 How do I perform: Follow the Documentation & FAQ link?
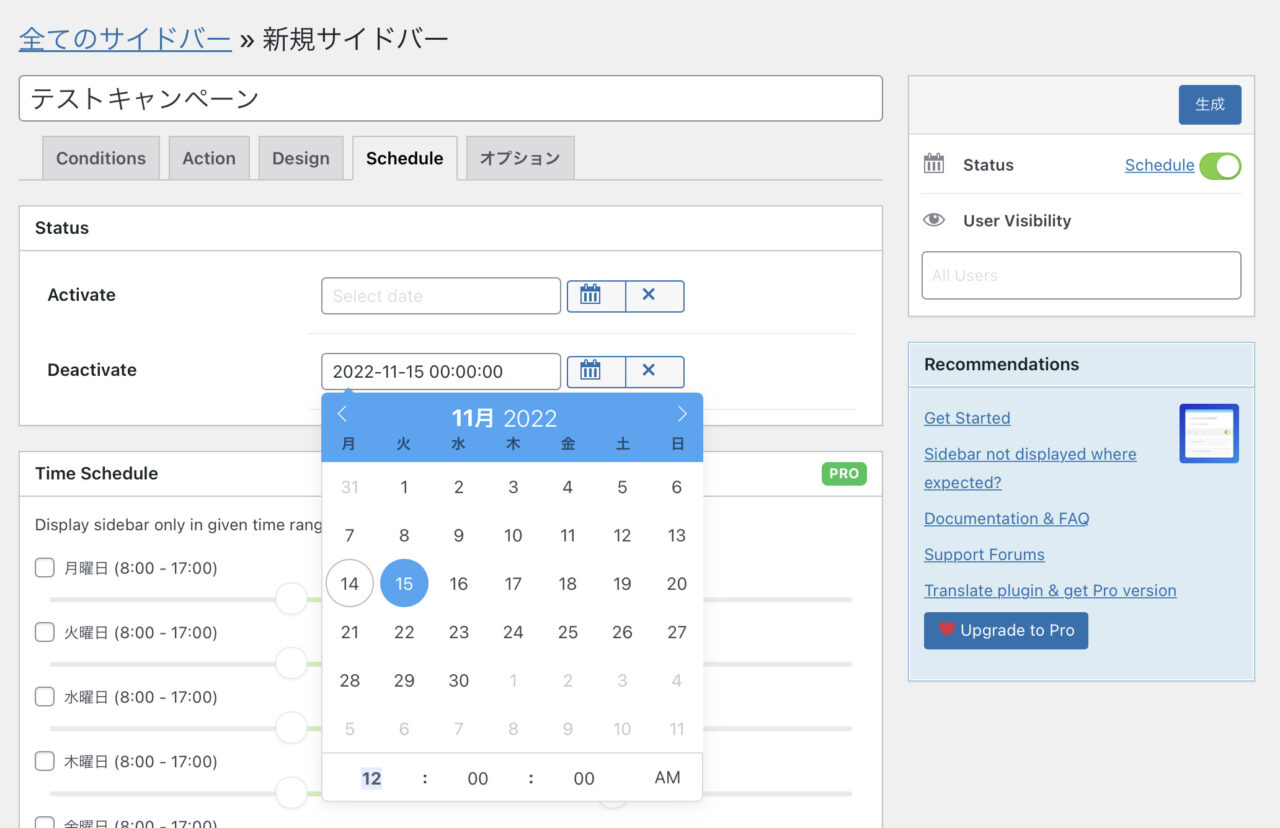click(x=1006, y=518)
